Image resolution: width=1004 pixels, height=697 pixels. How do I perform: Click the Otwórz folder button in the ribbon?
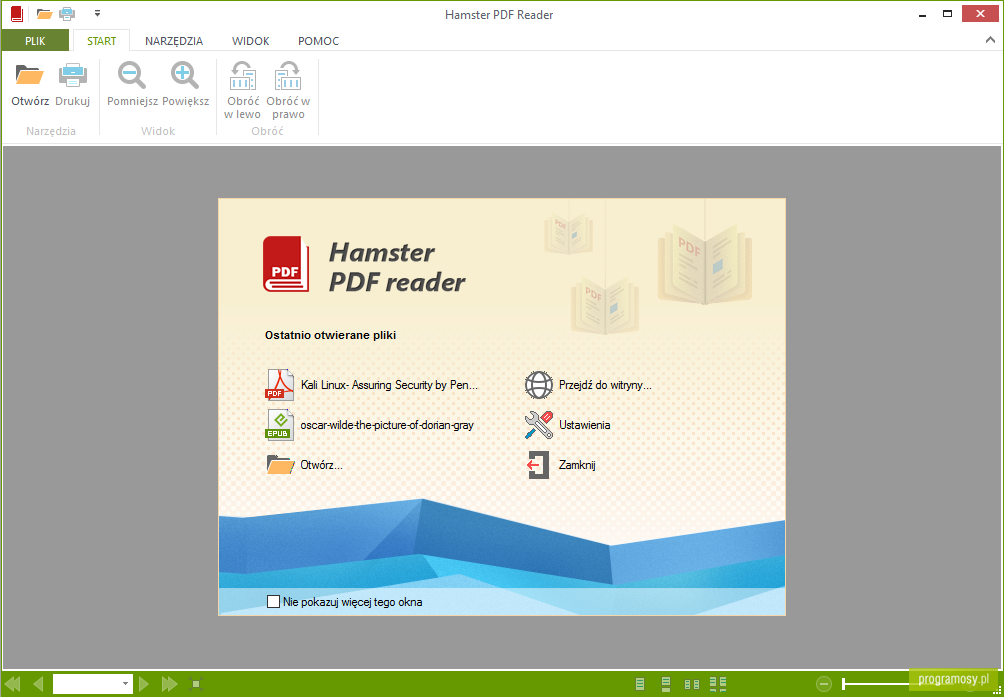pyautogui.click(x=30, y=84)
